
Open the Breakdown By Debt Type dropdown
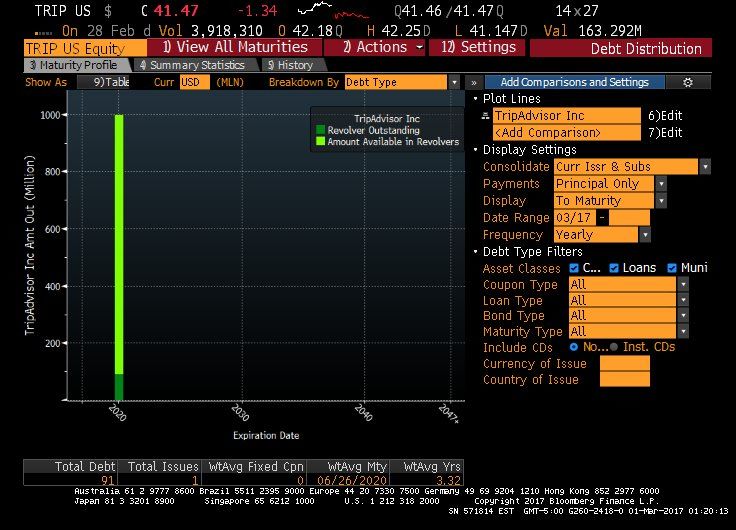[x=454, y=82]
